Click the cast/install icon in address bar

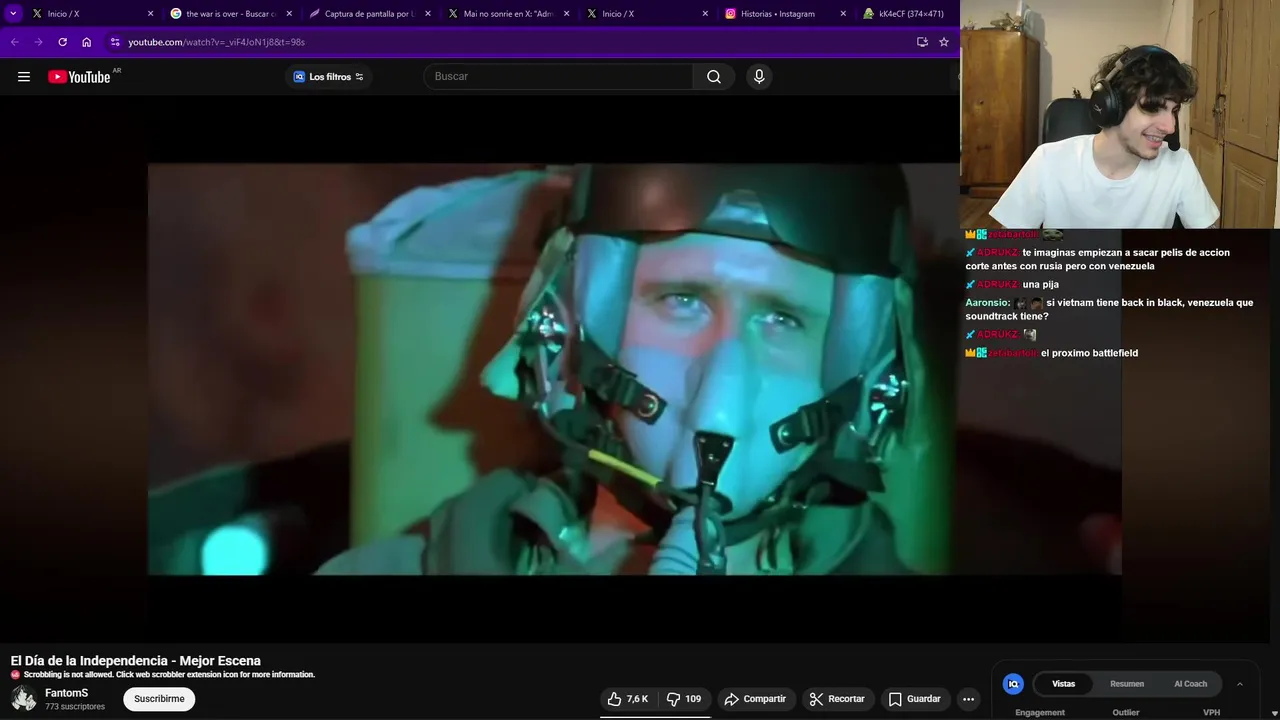tap(922, 42)
